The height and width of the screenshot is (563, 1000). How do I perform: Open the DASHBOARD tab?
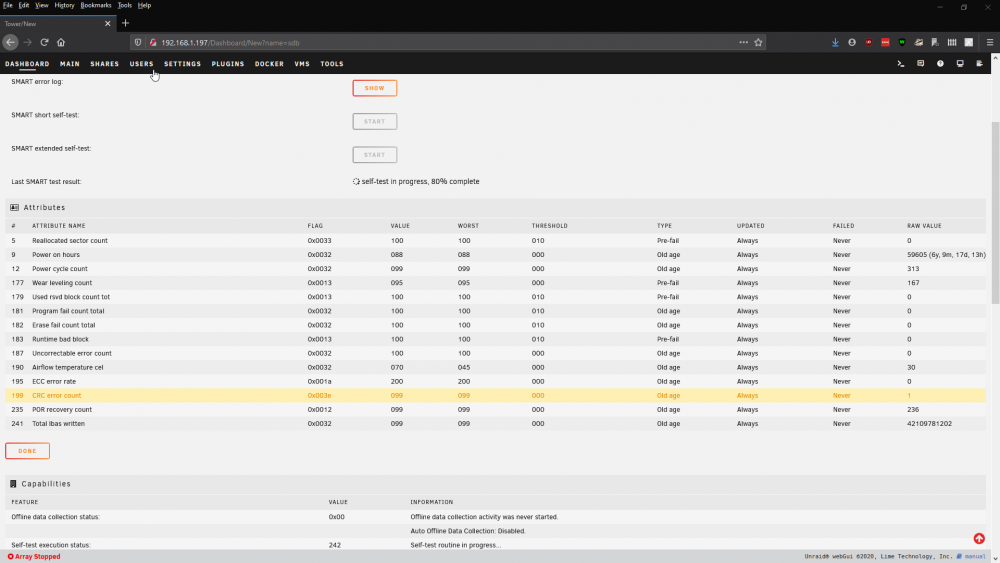[27, 64]
